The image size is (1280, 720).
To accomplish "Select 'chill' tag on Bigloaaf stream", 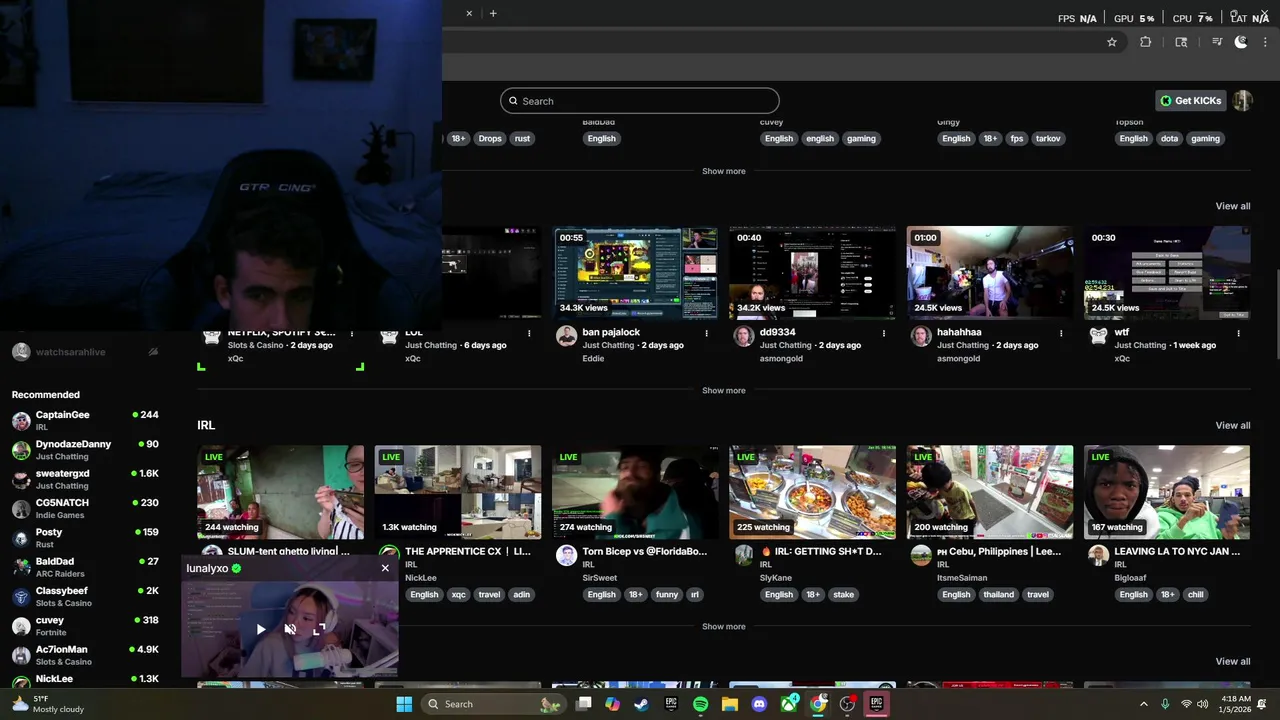I will (x=1196, y=595).
